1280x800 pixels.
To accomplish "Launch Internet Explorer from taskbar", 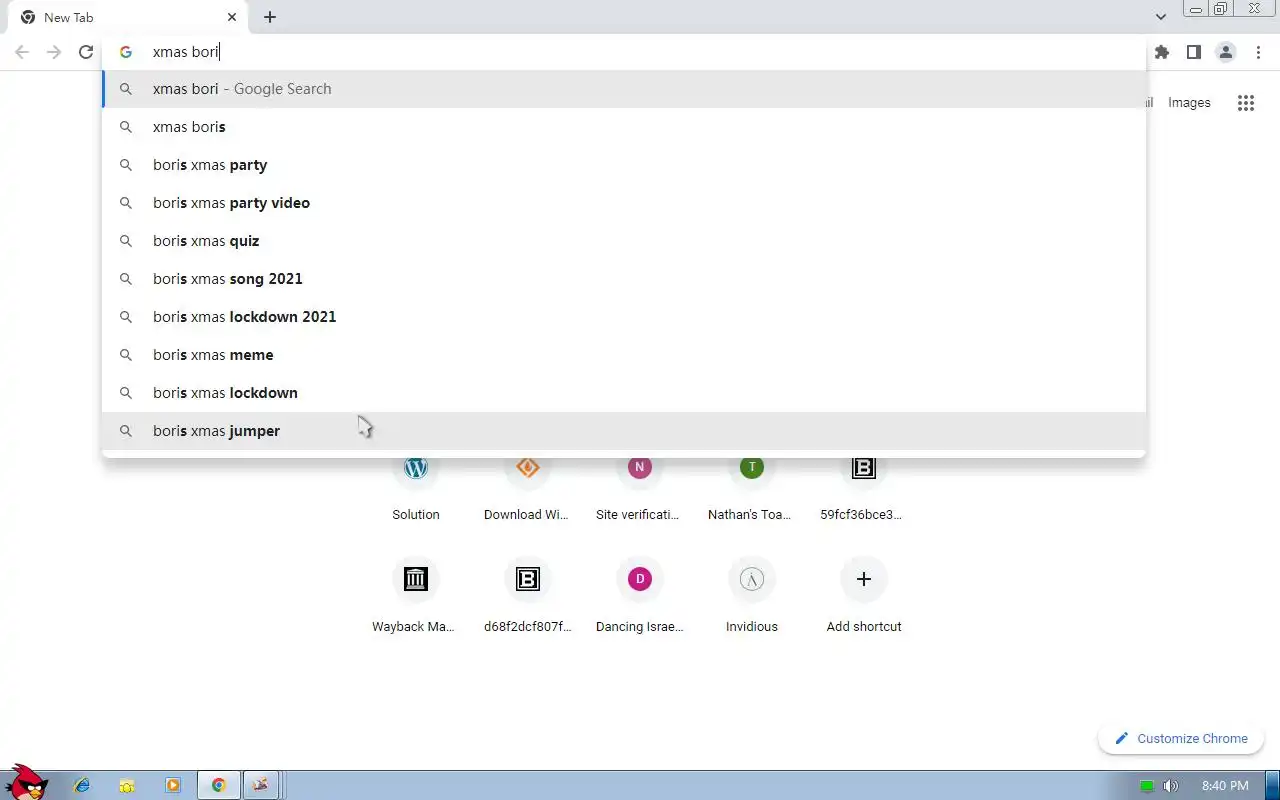I will [x=82, y=786].
